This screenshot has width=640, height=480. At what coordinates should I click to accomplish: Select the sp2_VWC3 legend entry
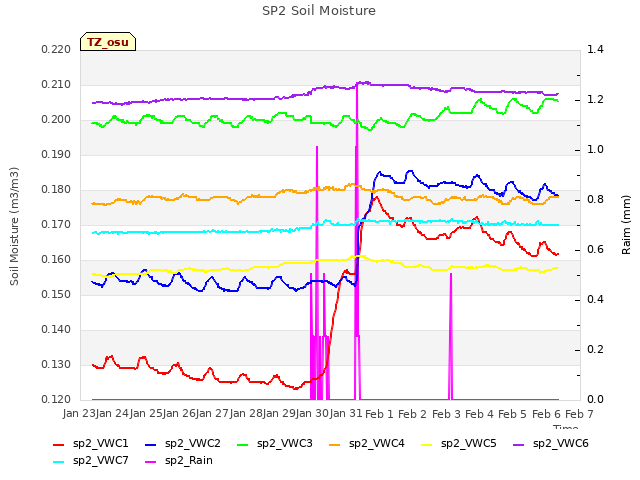(275, 444)
